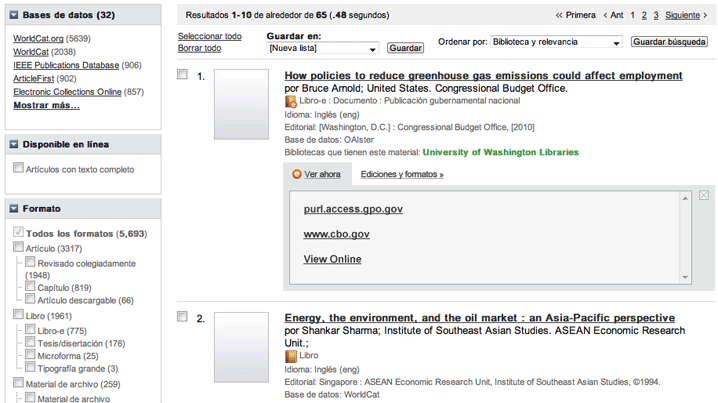Collapse the Formato filter panel
The width and height of the screenshot is (718, 403).
pyautogui.click(x=14, y=208)
